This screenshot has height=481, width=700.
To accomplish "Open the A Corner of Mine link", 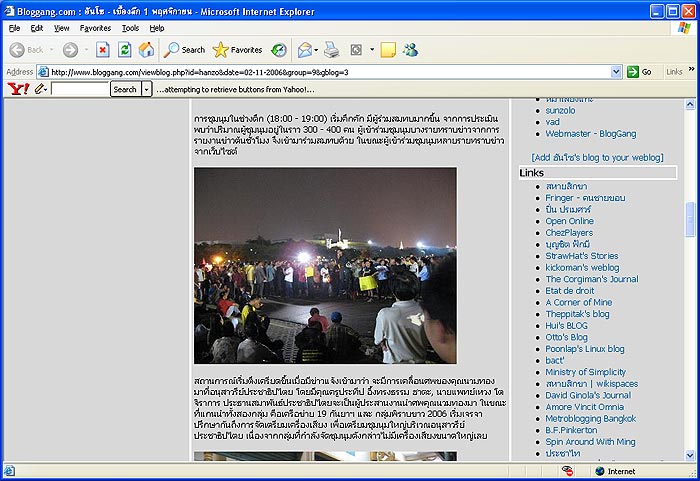I will pos(579,302).
